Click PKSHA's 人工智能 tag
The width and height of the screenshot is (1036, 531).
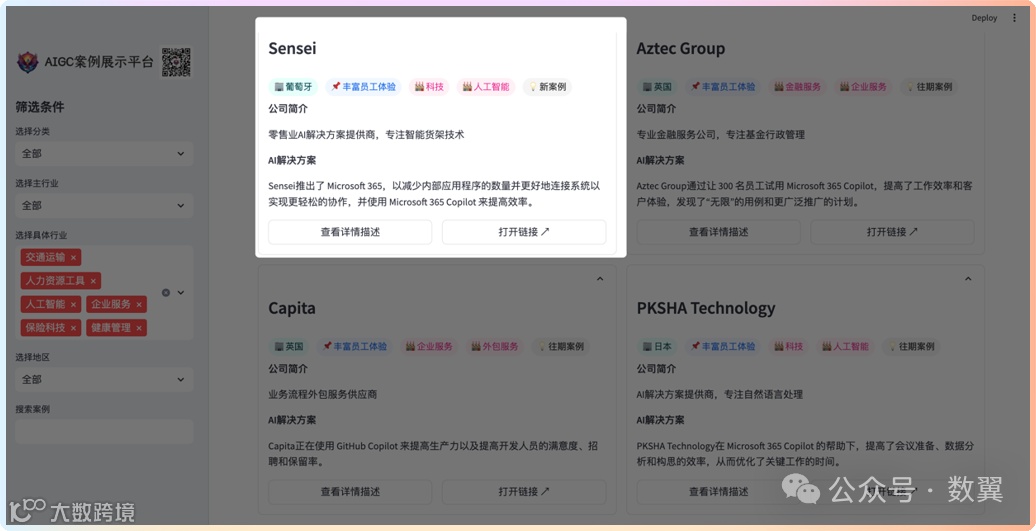point(844,346)
